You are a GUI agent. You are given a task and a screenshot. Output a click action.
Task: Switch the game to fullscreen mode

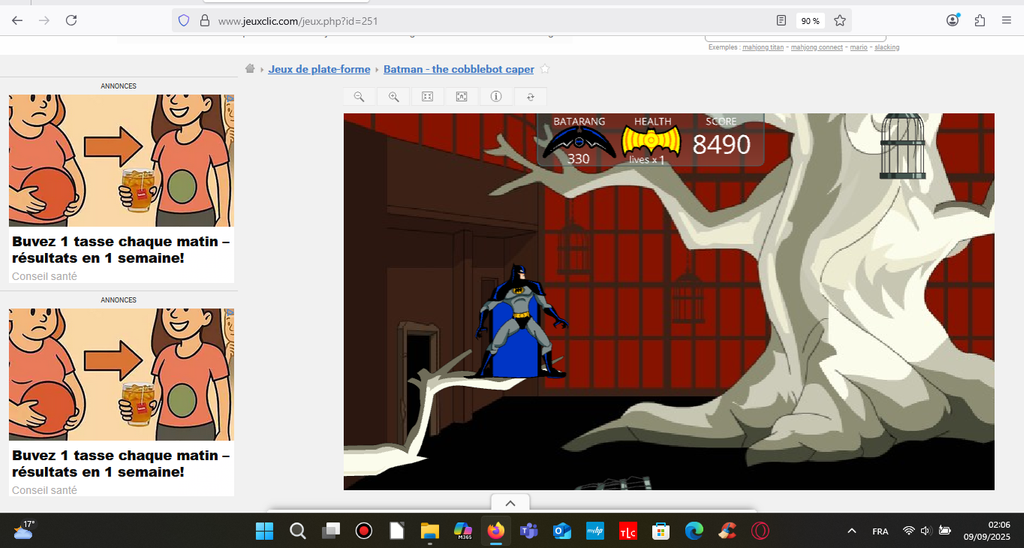(x=462, y=97)
